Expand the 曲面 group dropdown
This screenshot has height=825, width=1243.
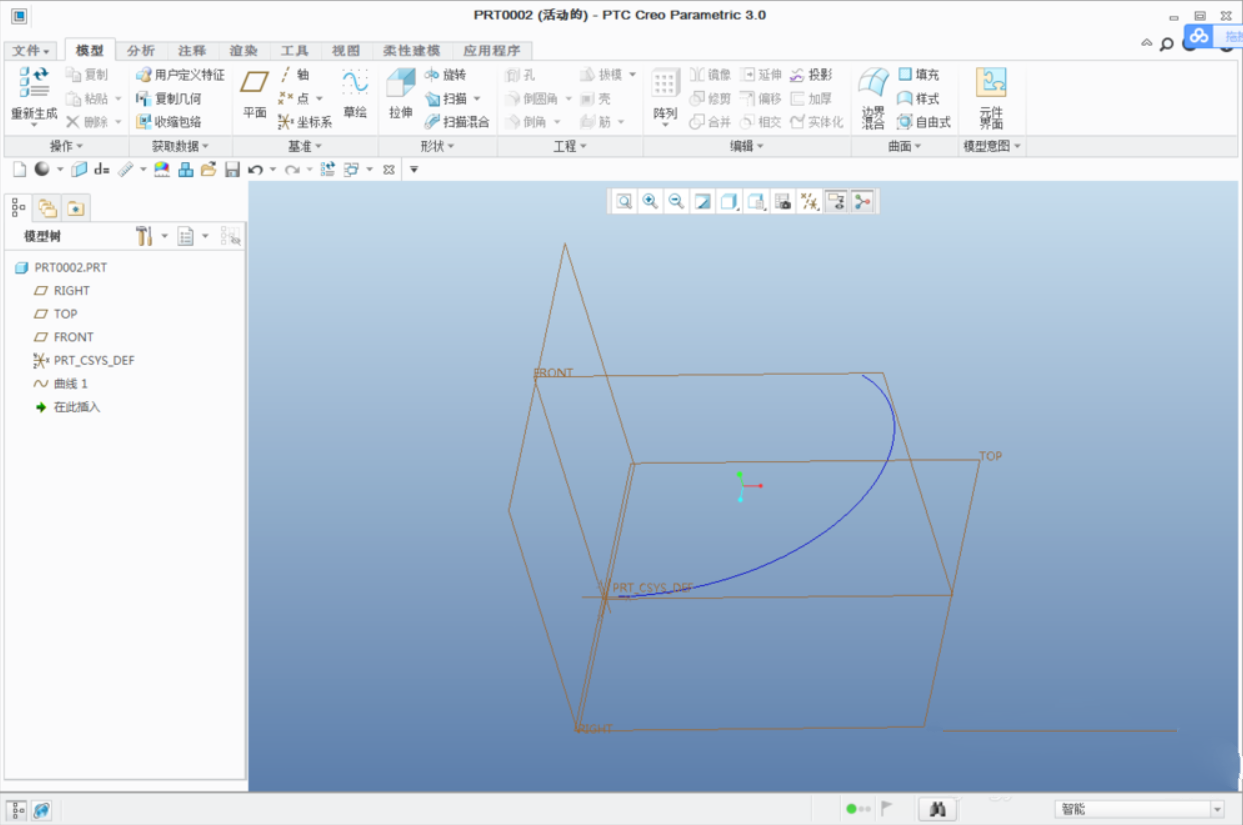click(x=905, y=146)
